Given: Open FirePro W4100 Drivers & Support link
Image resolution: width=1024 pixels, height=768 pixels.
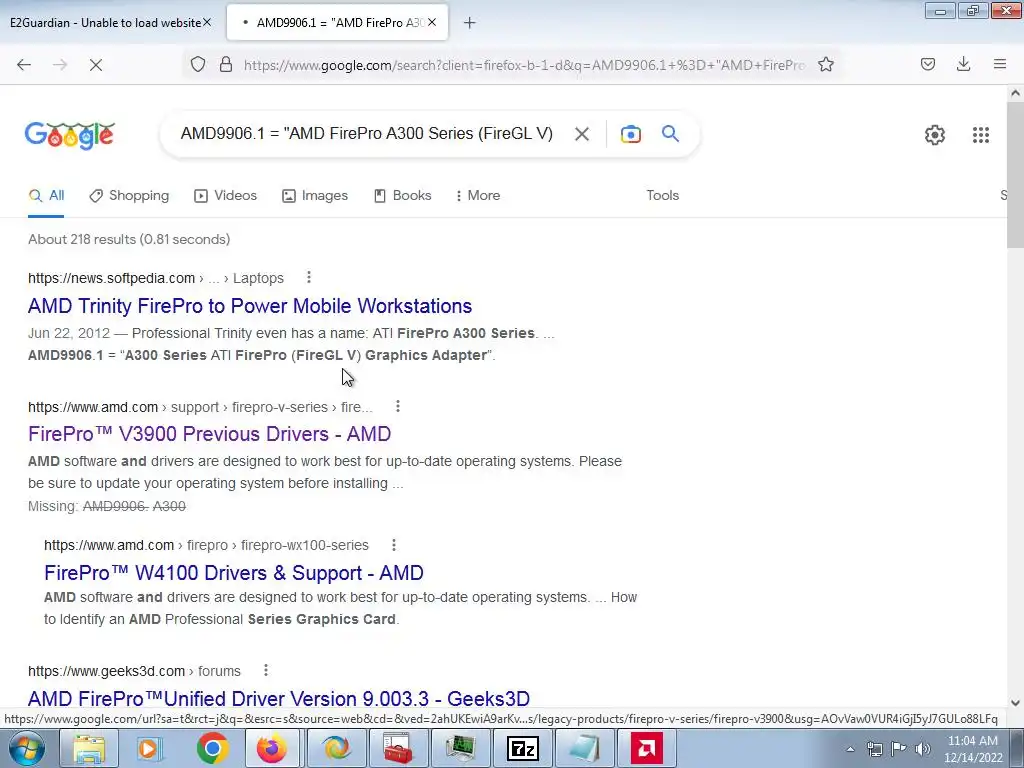Looking at the screenshot, I should pyautogui.click(x=234, y=573).
